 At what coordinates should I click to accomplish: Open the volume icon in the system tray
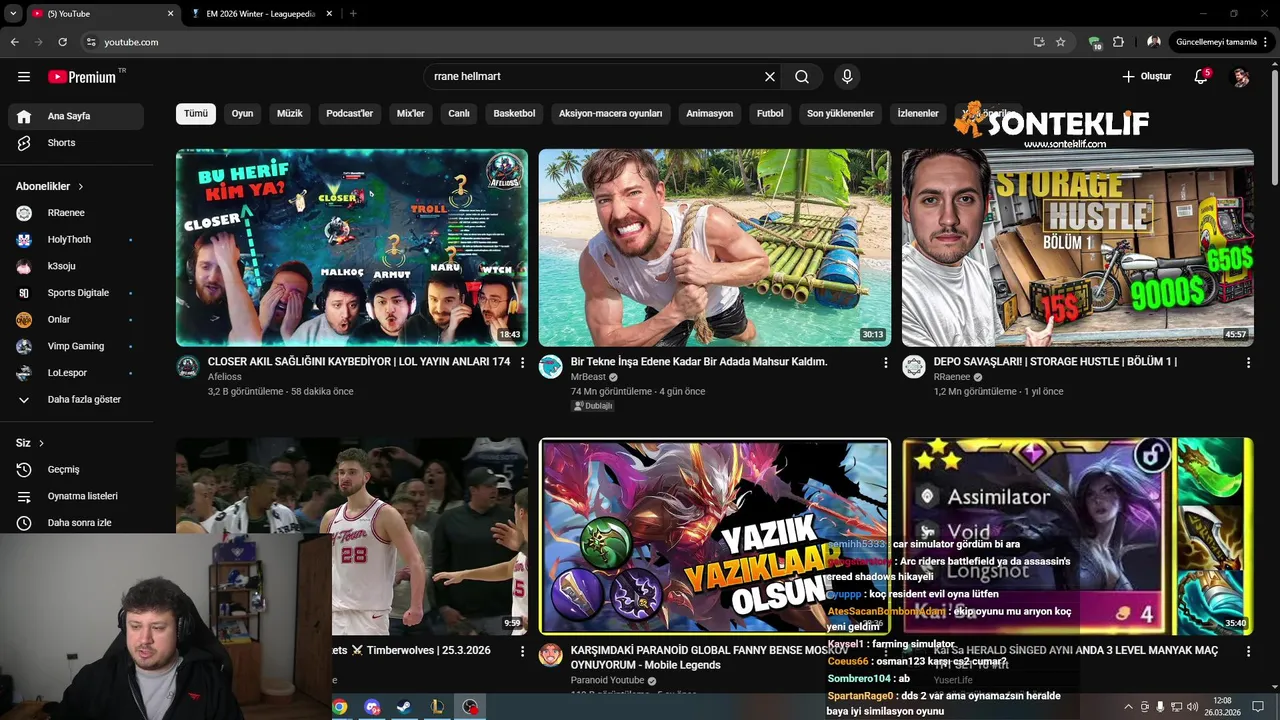click(x=1192, y=707)
